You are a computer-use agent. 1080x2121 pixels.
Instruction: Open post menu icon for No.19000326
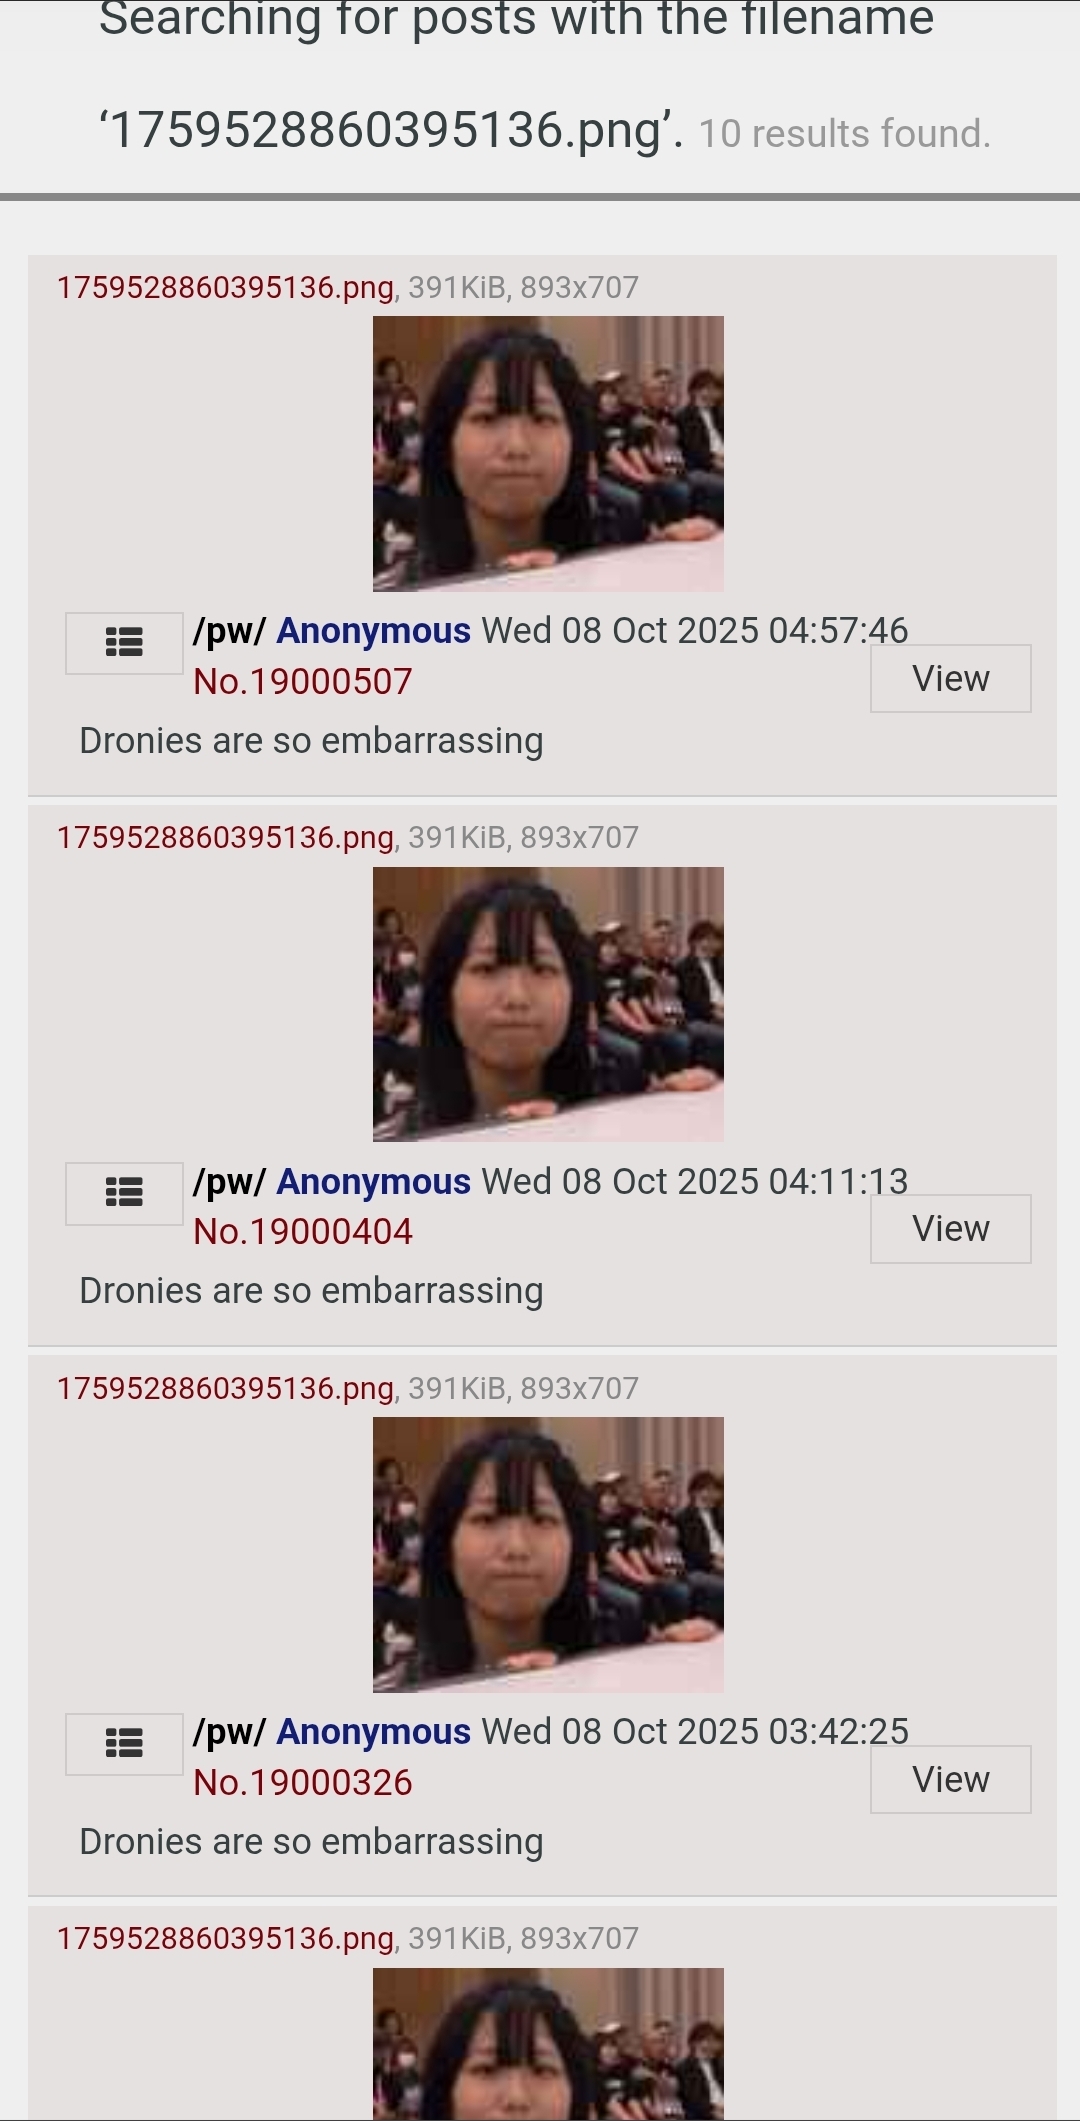pyautogui.click(x=124, y=1744)
